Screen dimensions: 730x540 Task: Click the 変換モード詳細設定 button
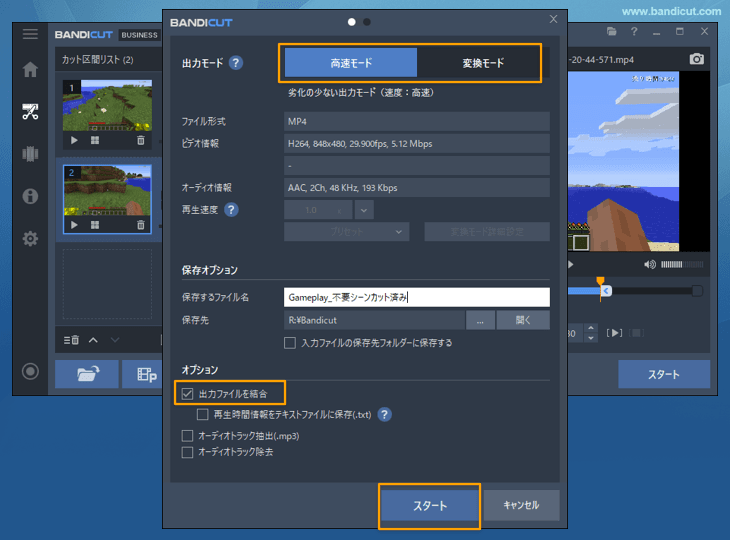tap(487, 232)
